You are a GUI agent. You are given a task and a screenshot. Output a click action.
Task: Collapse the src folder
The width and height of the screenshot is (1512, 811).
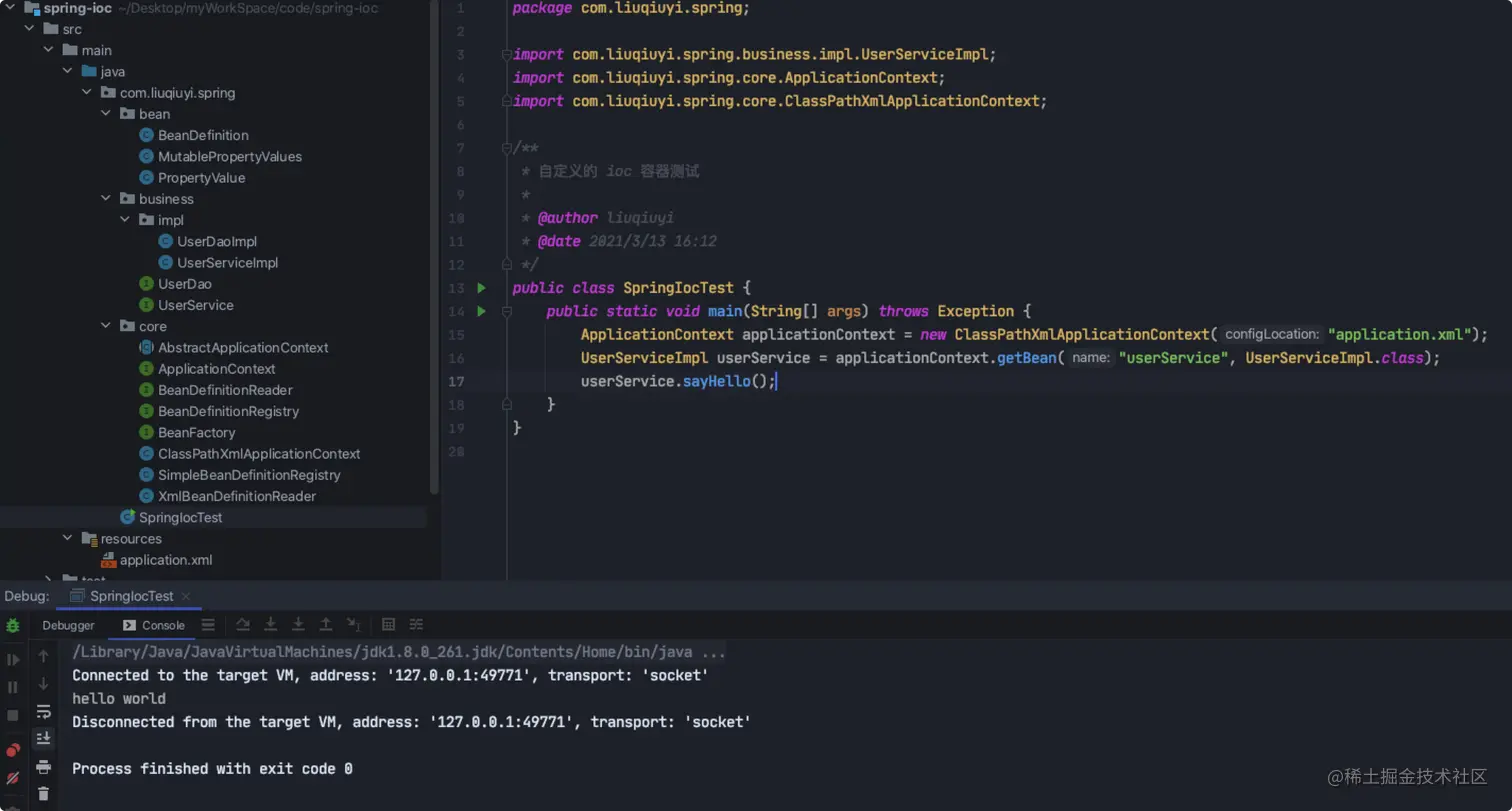pyautogui.click(x=29, y=29)
